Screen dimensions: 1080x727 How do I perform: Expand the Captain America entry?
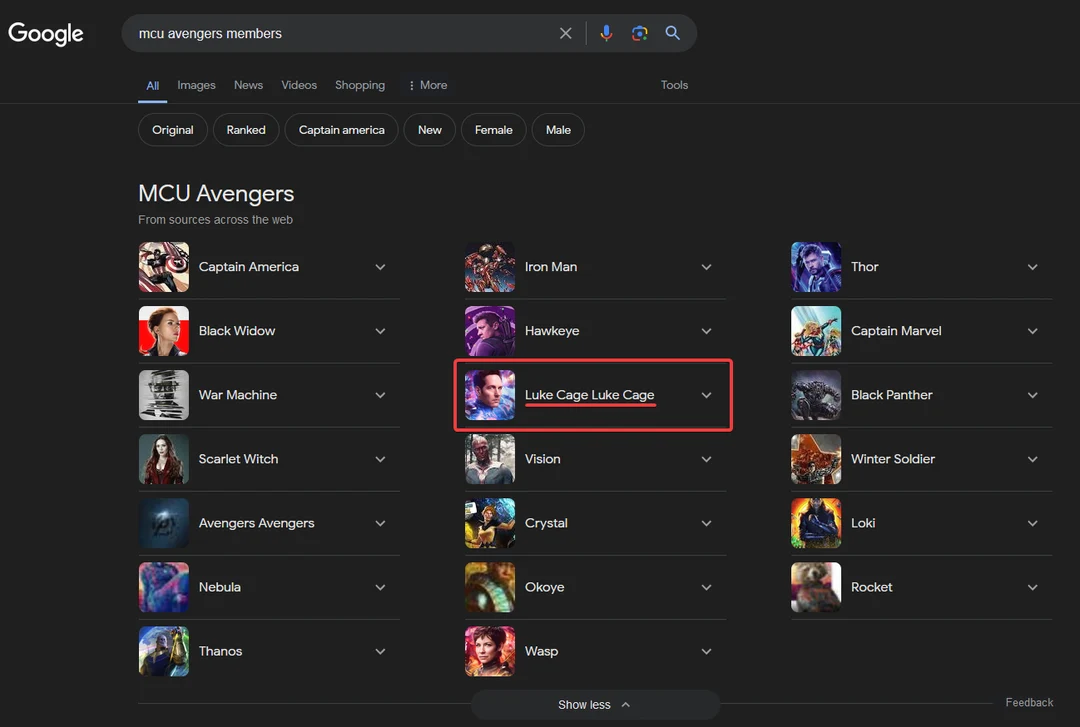(380, 267)
